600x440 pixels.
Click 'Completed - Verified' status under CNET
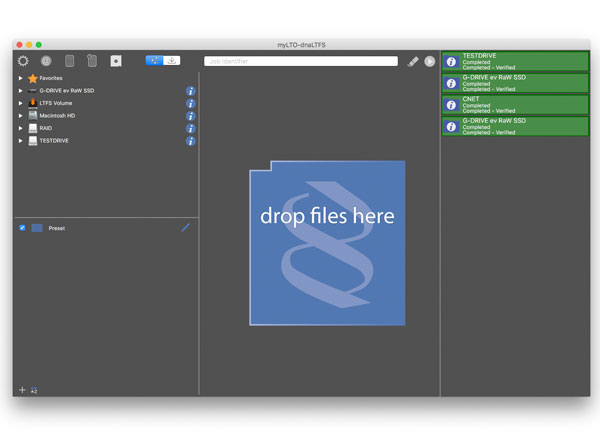point(489,111)
